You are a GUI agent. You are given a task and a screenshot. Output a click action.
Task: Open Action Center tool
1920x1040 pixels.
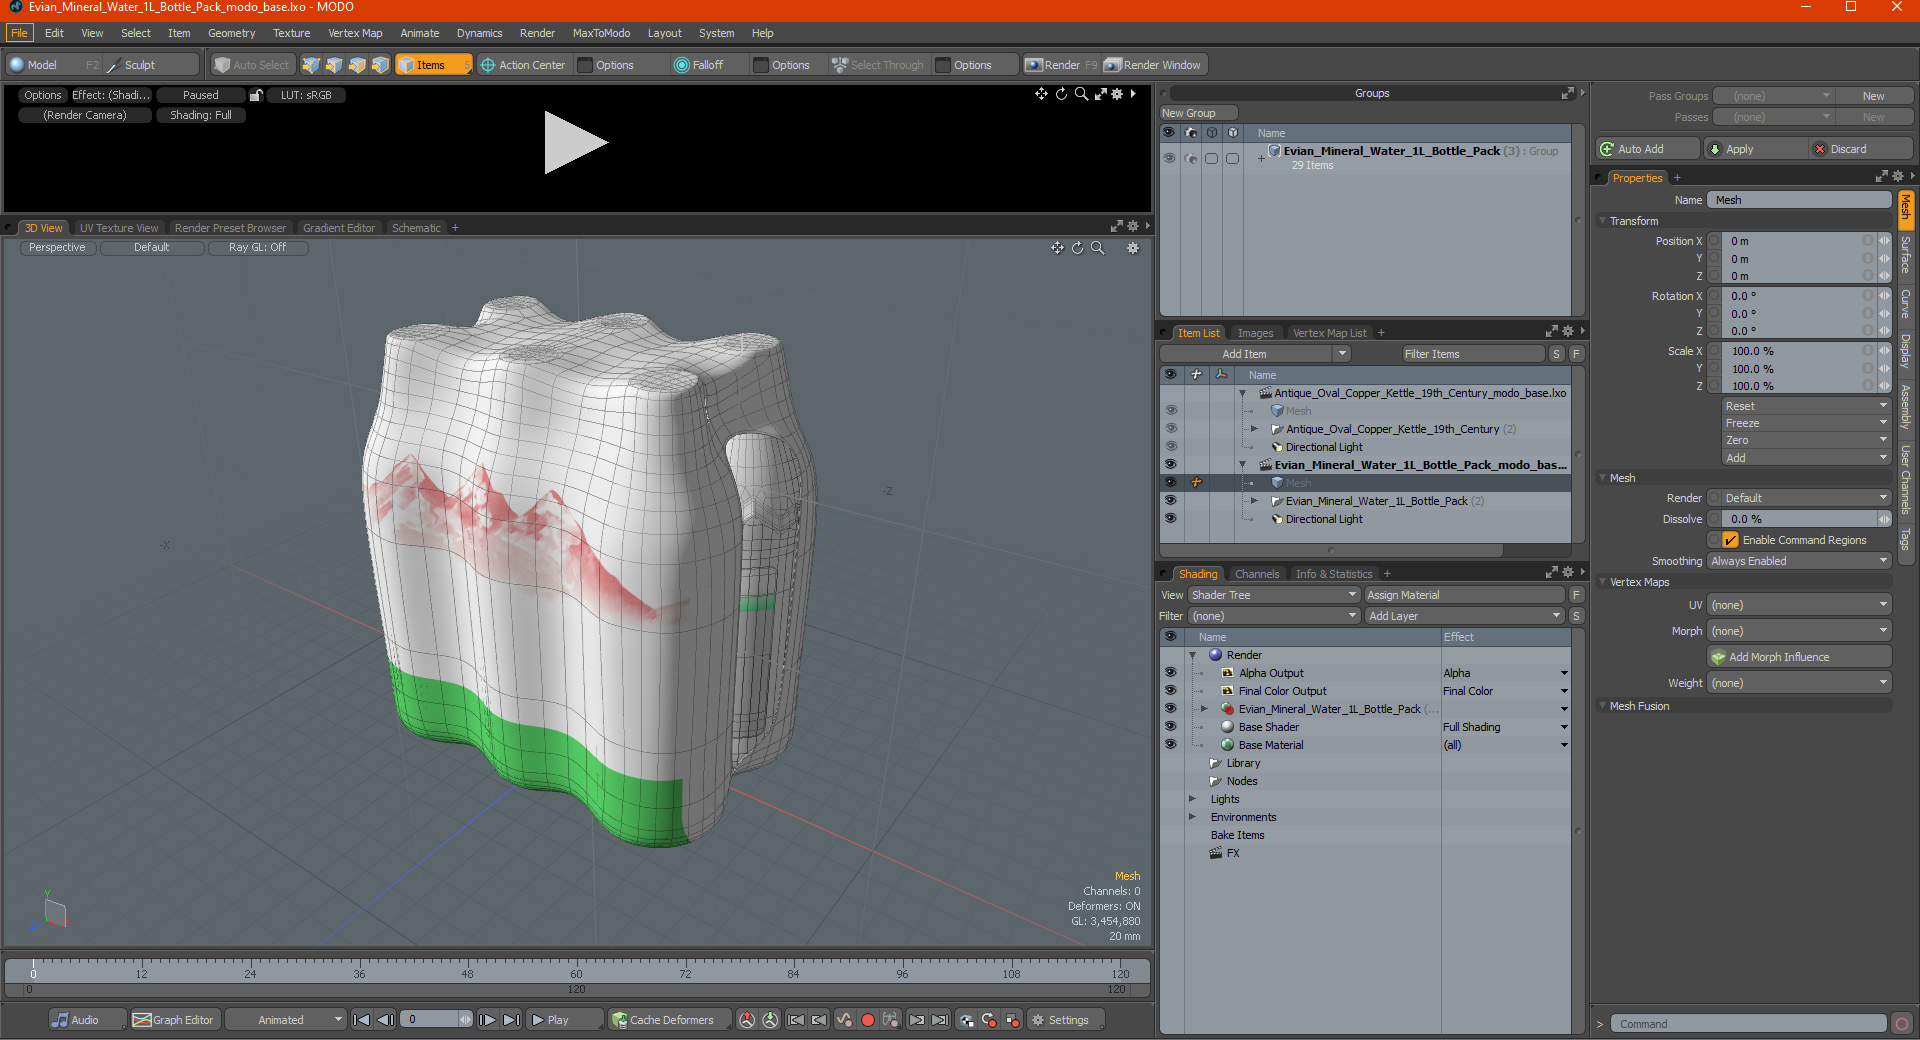pyautogui.click(x=523, y=65)
